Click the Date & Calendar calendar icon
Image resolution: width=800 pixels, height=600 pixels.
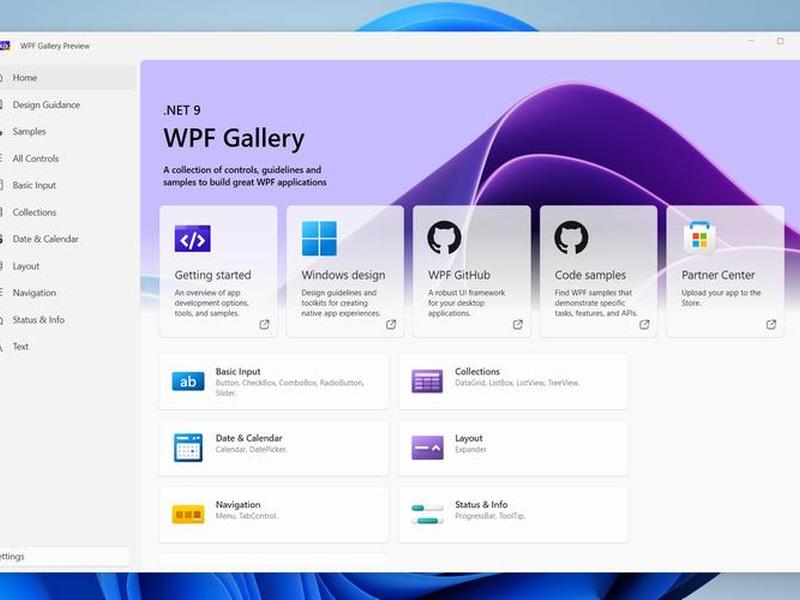188,447
